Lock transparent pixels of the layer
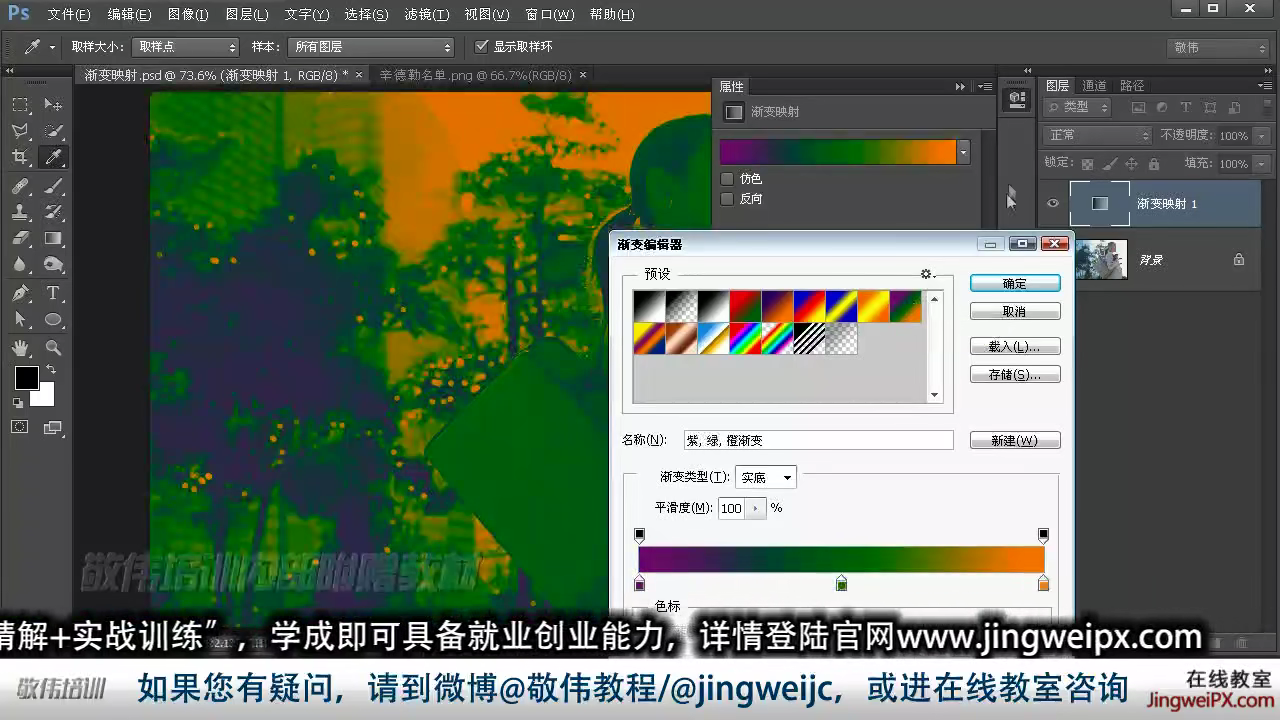 (x=1088, y=163)
